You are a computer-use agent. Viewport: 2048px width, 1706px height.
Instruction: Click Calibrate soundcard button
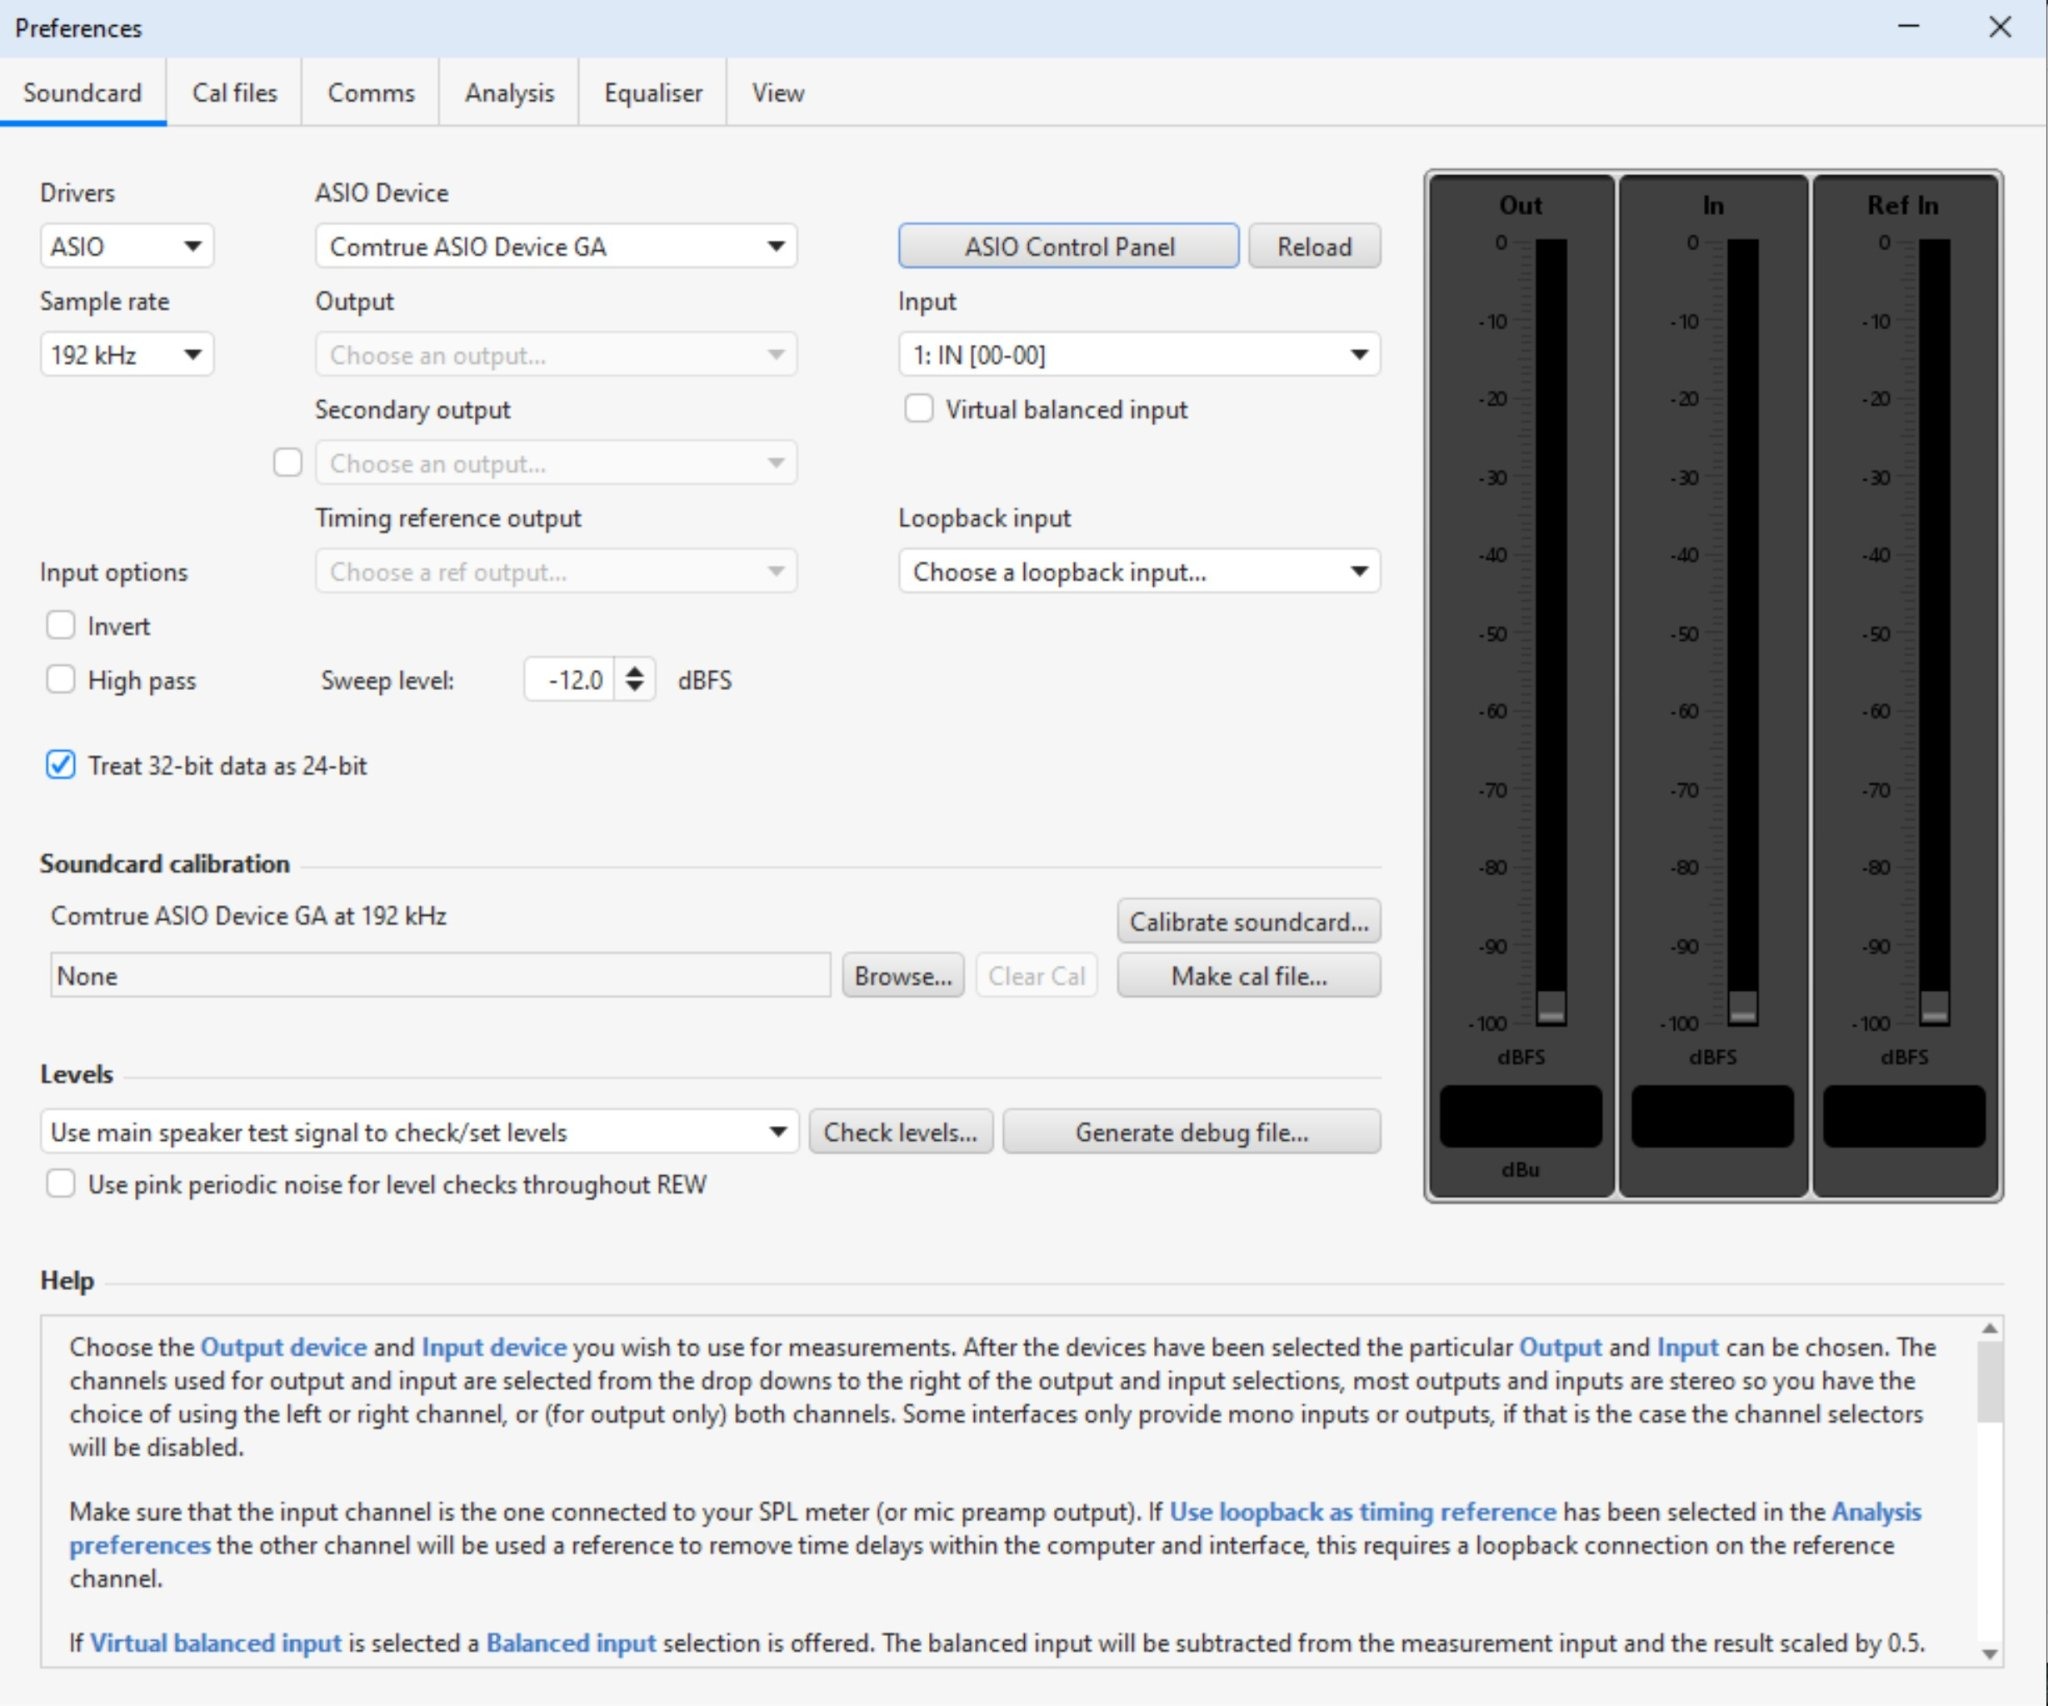(1249, 921)
